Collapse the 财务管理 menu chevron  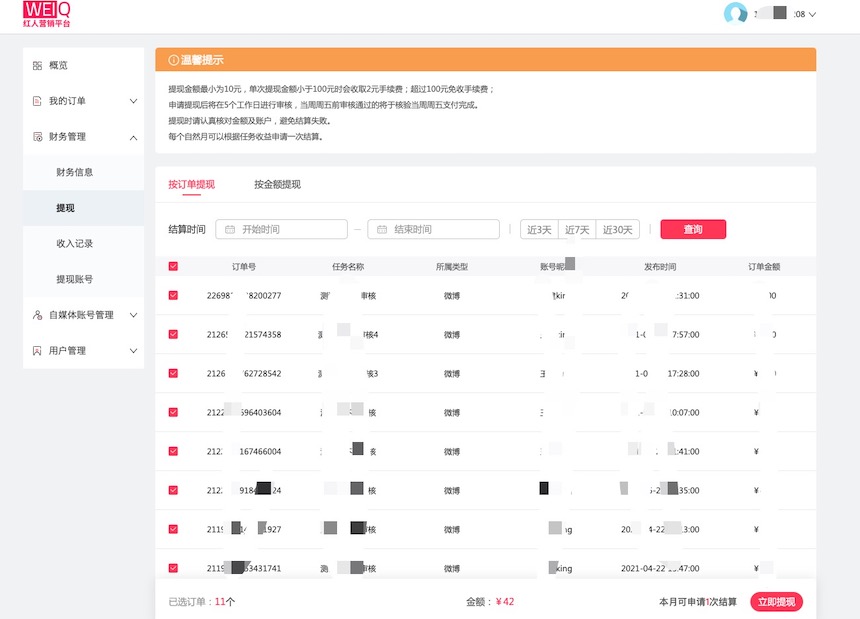(x=133, y=137)
